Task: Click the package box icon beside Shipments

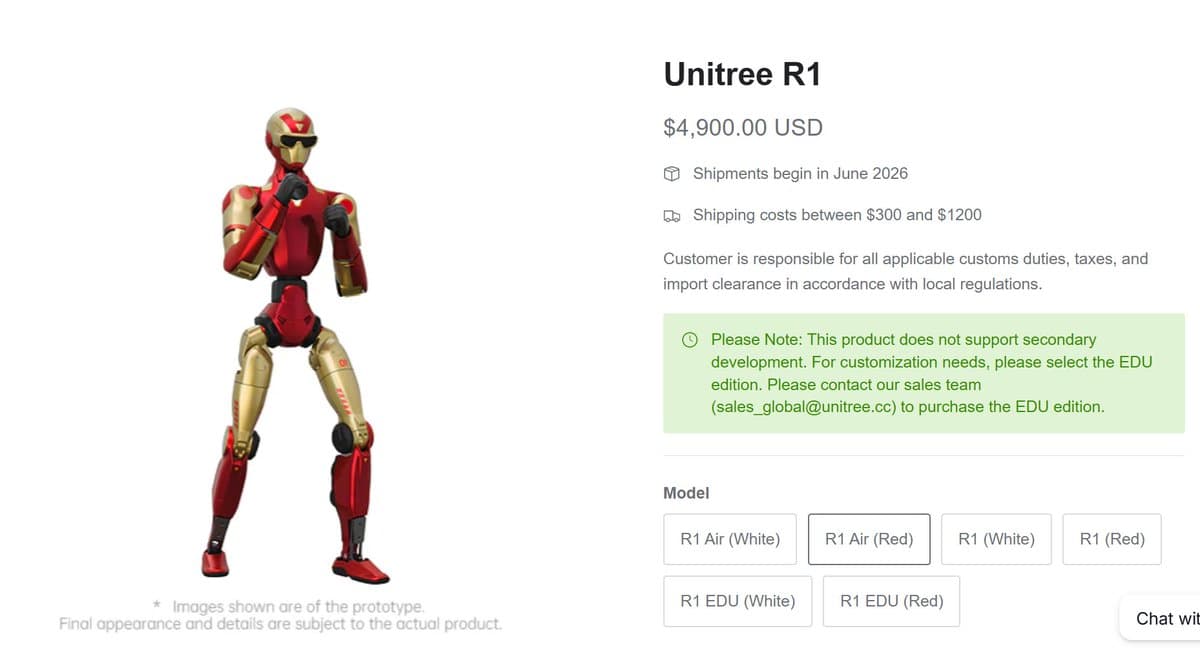Action: point(672,174)
